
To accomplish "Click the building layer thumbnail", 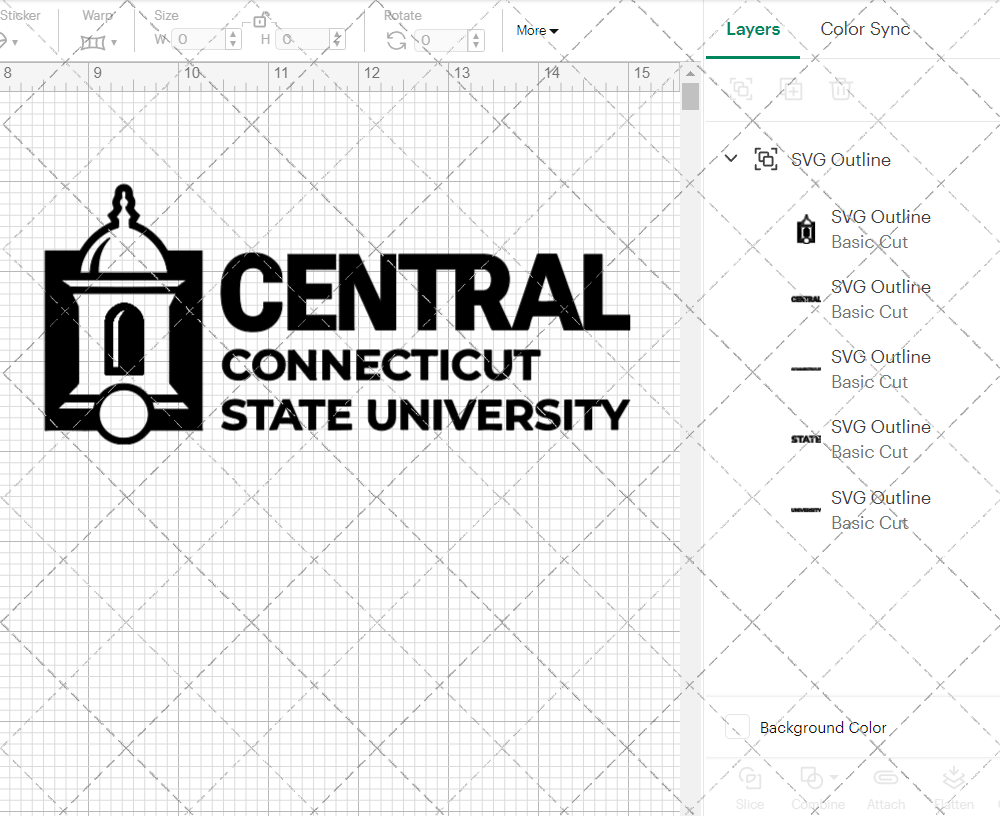I will click(x=806, y=229).
